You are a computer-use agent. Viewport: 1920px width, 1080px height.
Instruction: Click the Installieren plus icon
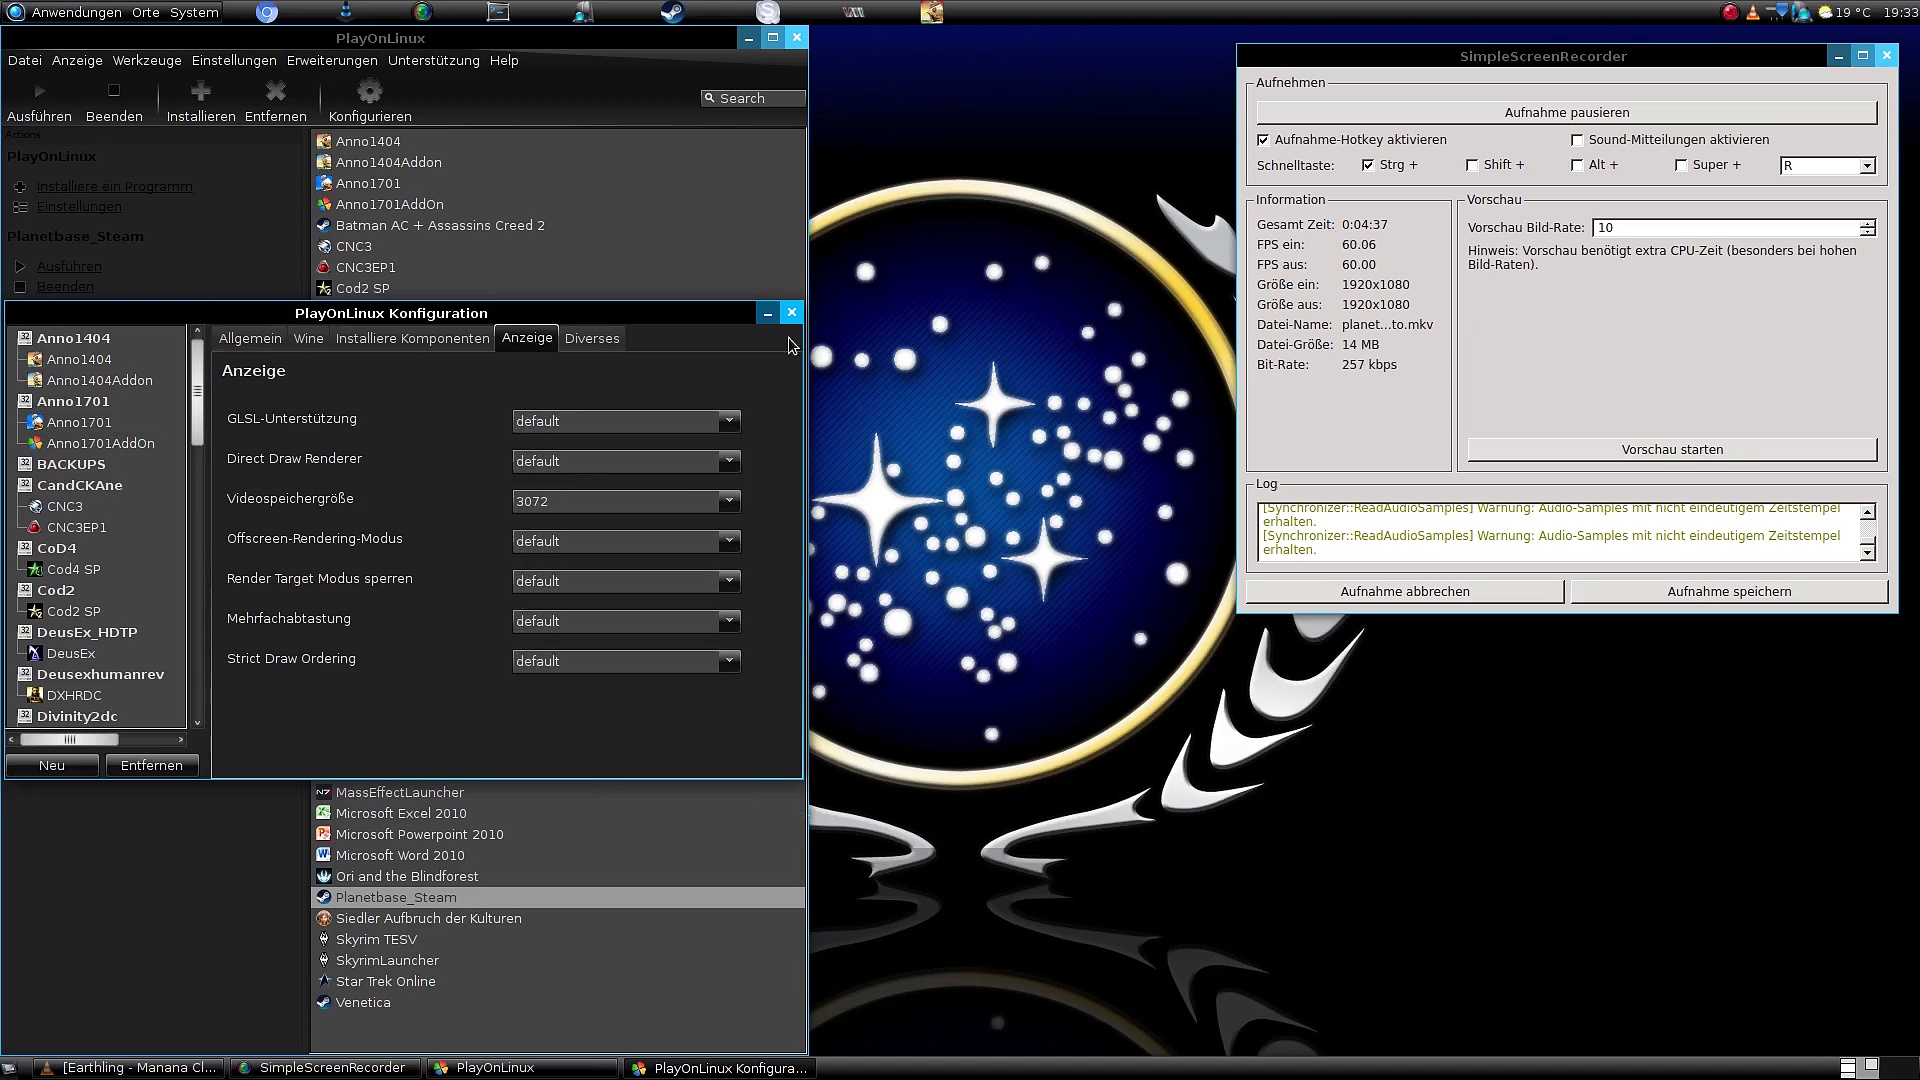pos(201,92)
